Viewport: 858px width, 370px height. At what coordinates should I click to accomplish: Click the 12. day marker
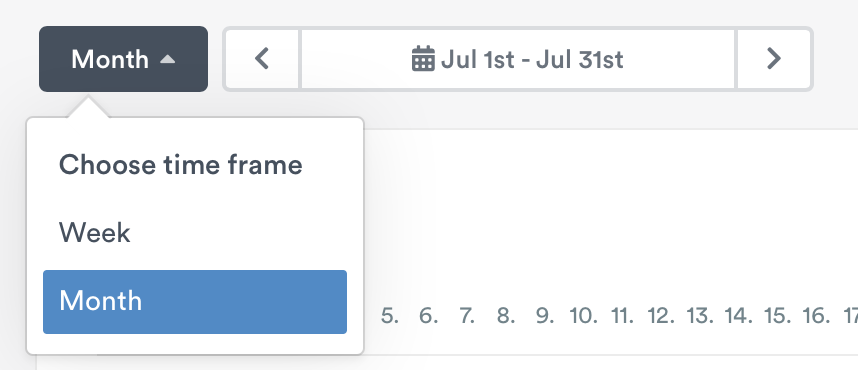(x=661, y=316)
